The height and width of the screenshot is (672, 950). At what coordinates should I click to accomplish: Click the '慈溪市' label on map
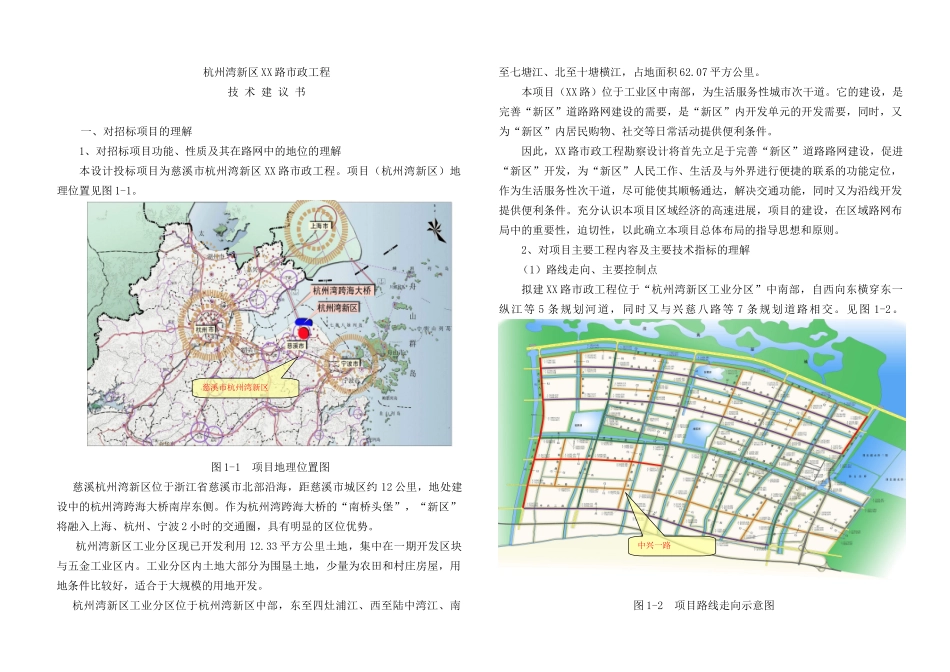pyautogui.click(x=295, y=345)
